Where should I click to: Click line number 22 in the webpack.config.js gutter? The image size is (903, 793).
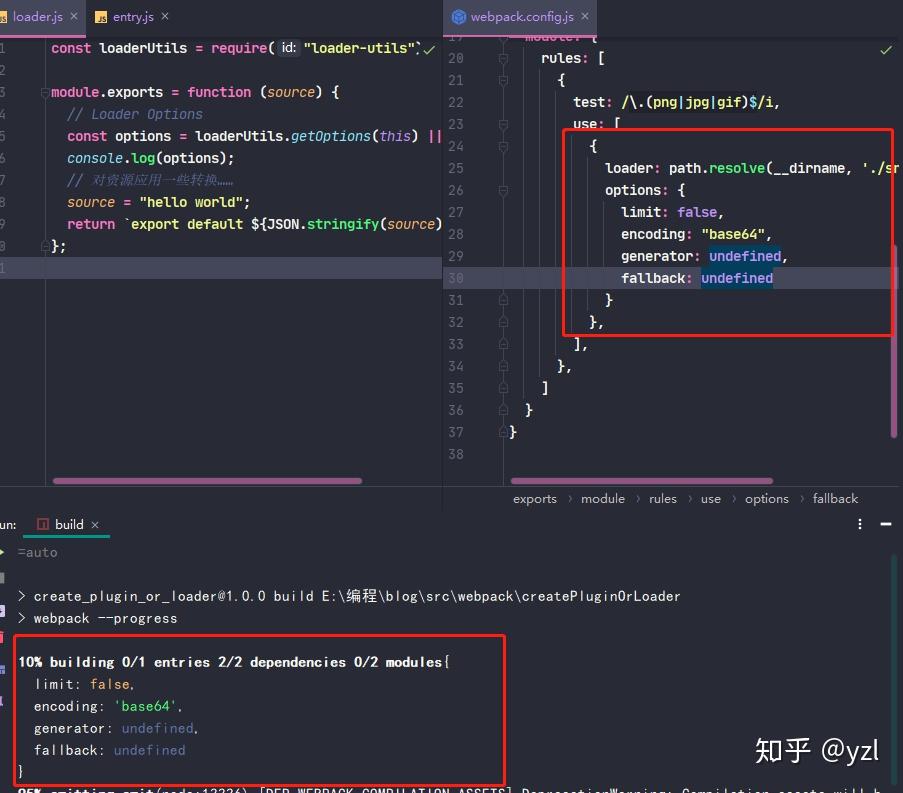tap(456, 102)
